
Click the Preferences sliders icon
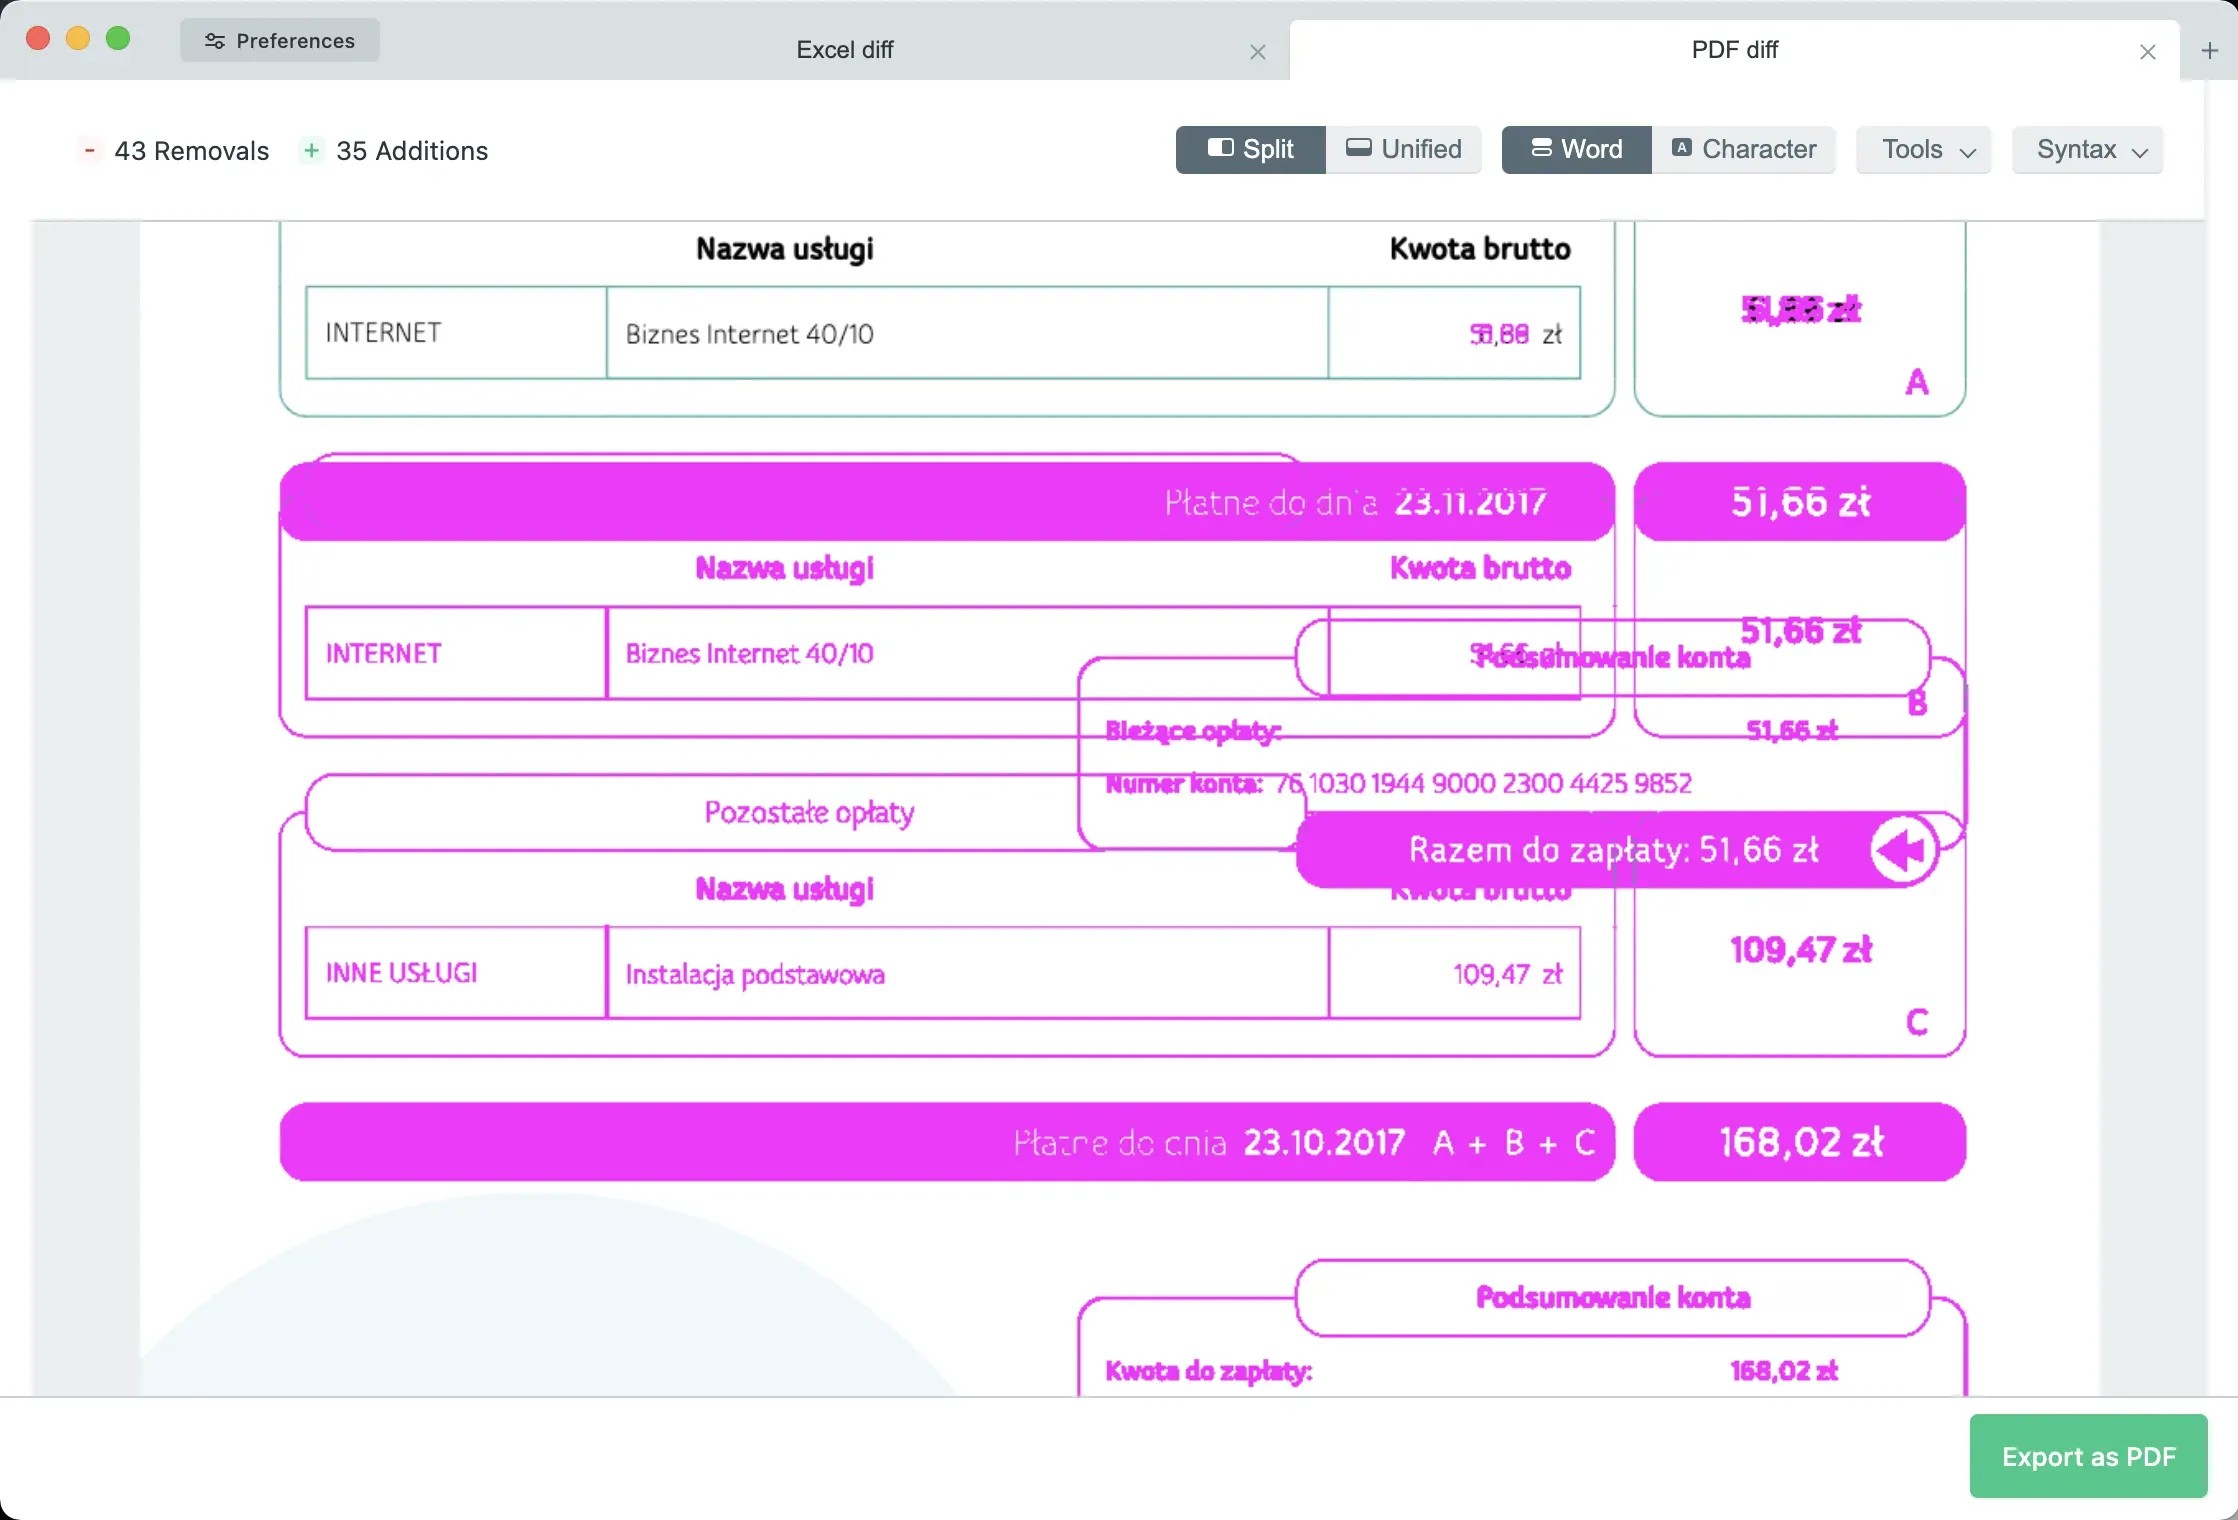pyautogui.click(x=214, y=41)
